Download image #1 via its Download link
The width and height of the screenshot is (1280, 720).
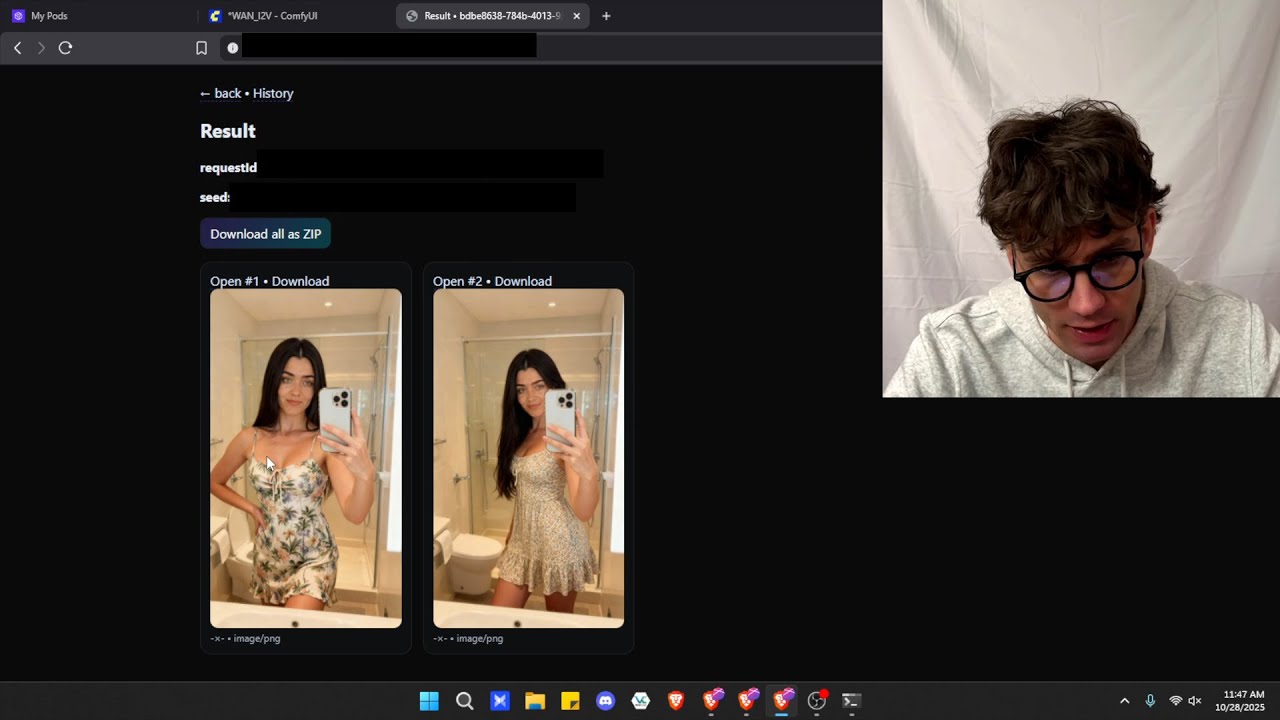tap(300, 281)
